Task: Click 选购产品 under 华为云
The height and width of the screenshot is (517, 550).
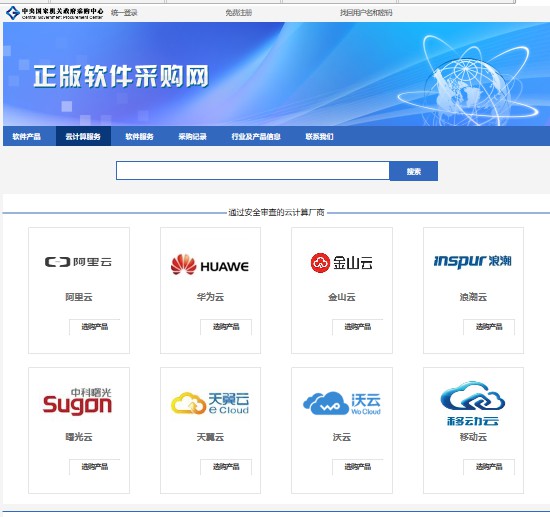Action: pyautogui.click(x=226, y=327)
